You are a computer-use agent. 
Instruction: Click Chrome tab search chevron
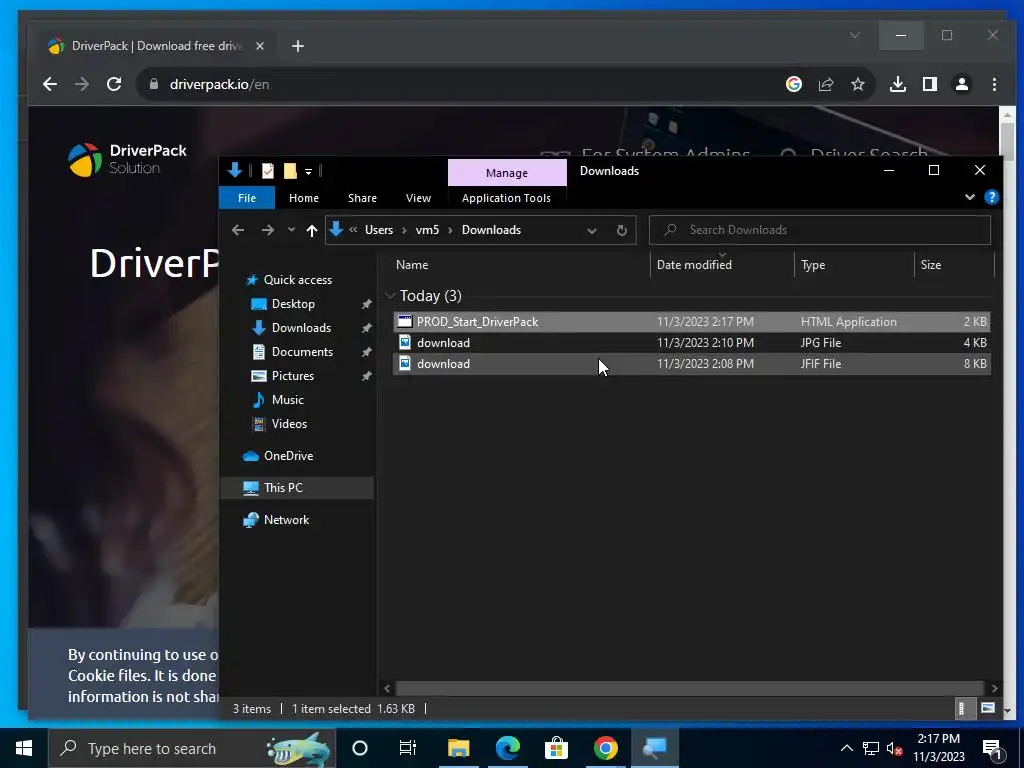[854, 35]
